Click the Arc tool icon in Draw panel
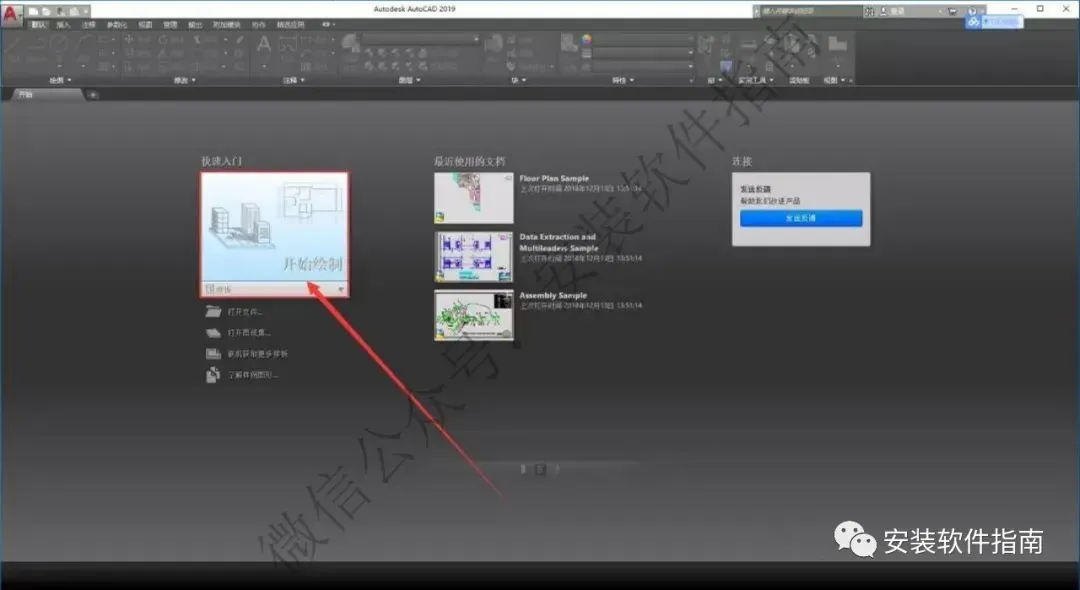 point(85,43)
